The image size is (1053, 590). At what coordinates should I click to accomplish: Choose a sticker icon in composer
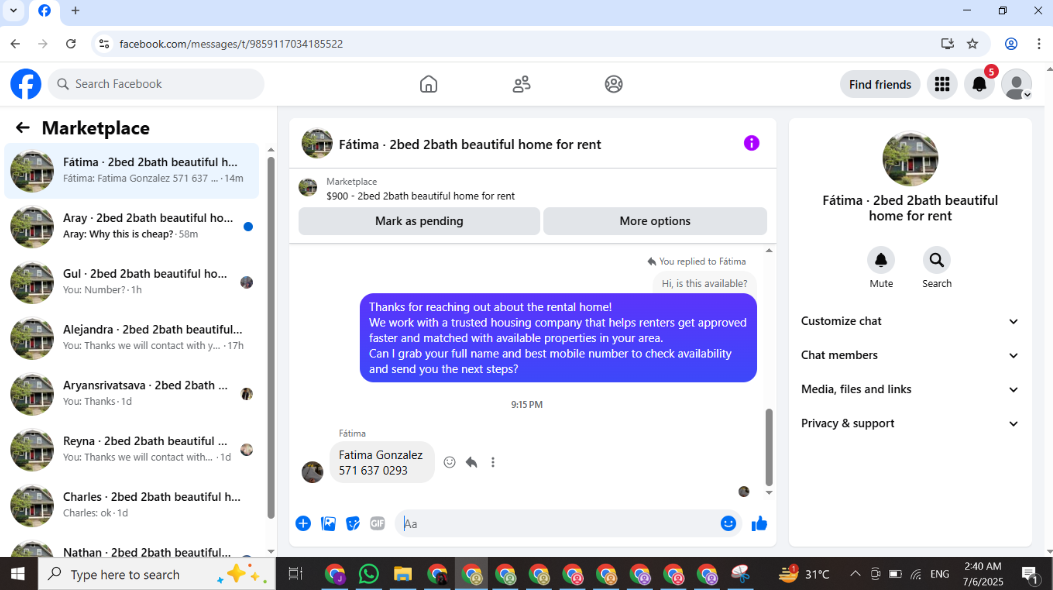(353, 524)
